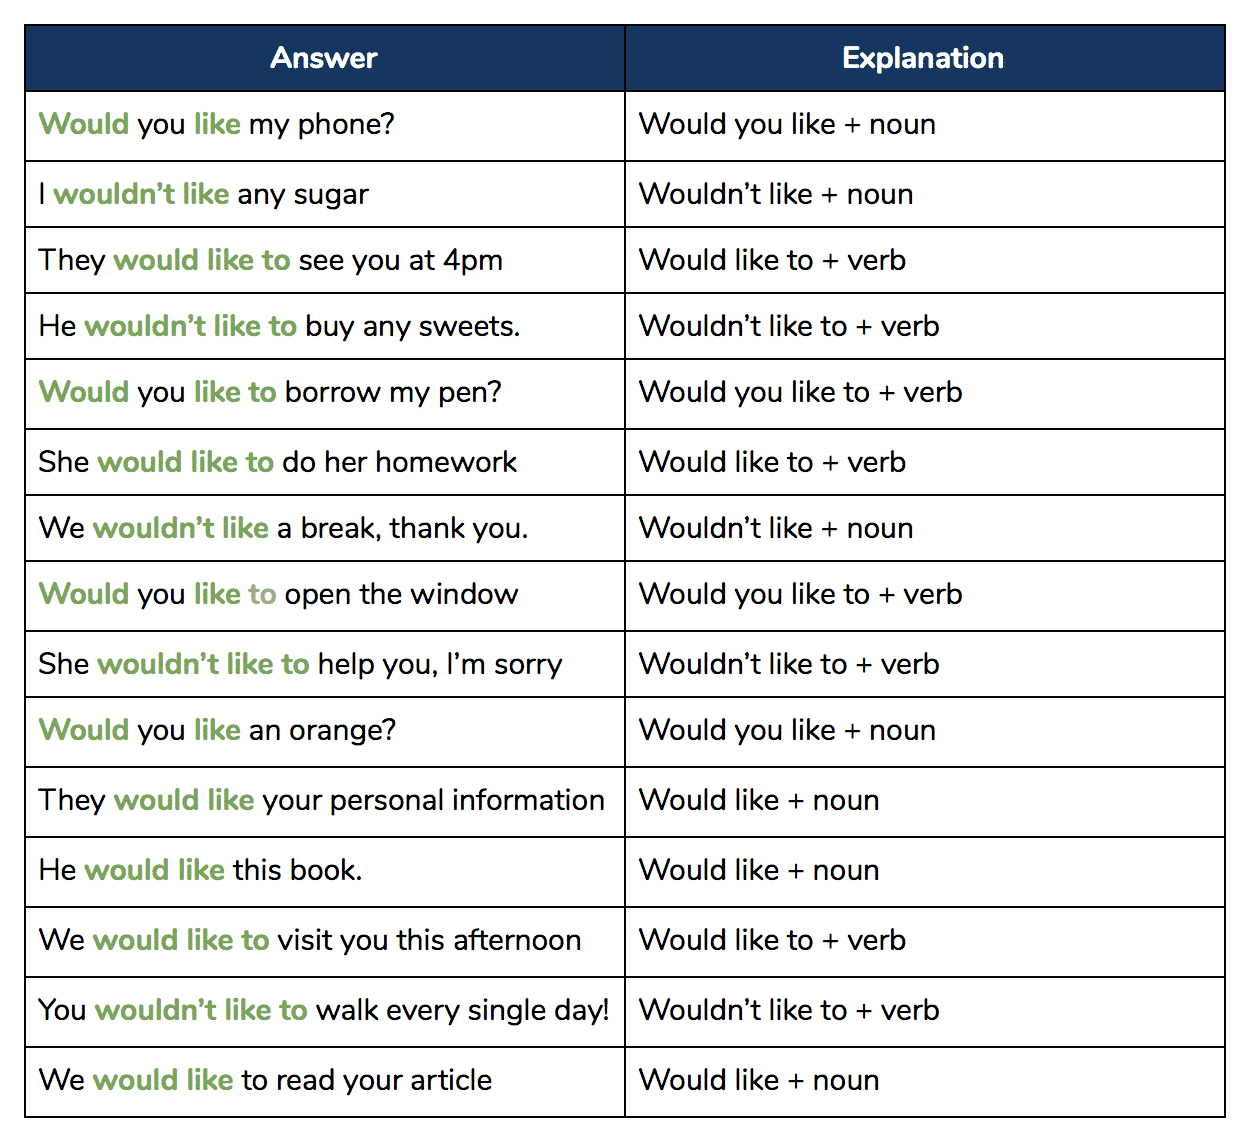Click 'She would like to do her homework'
This screenshot has width=1244, height=1144.
[x=324, y=462]
